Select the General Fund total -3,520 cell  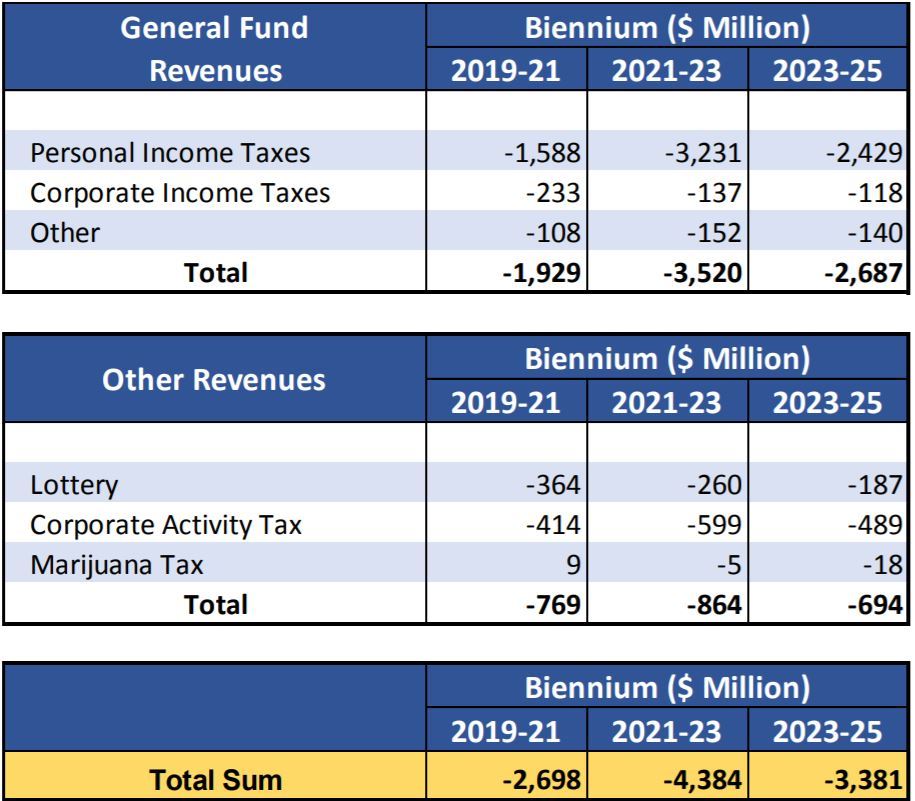tap(701, 271)
